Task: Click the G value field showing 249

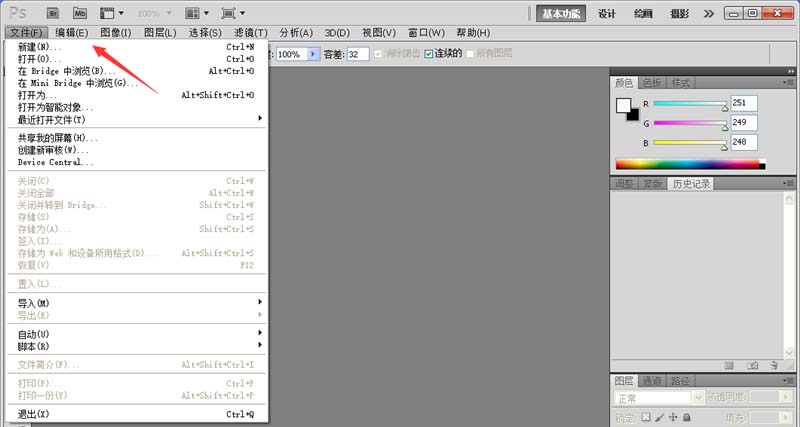Action: click(744, 122)
